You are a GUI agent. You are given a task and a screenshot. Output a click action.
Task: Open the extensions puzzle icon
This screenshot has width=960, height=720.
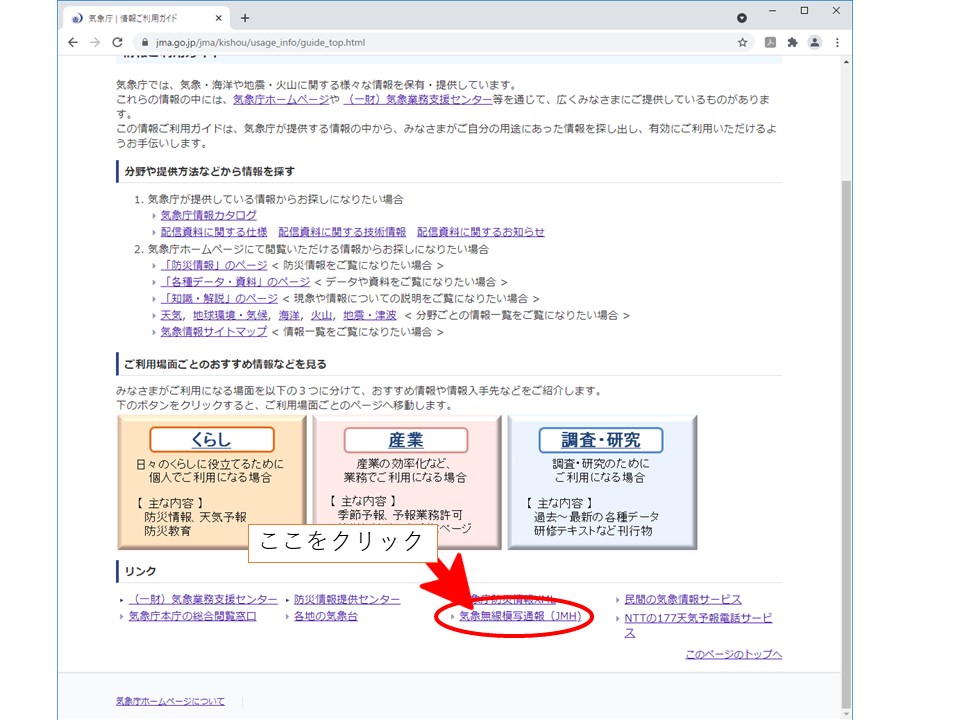[x=793, y=43]
